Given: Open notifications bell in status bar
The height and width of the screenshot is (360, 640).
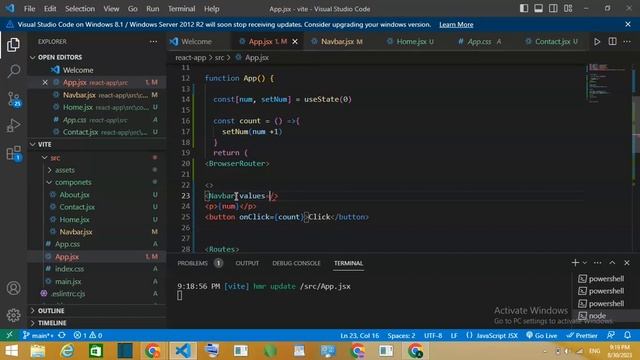Looking at the screenshot, I should (x=627, y=336).
